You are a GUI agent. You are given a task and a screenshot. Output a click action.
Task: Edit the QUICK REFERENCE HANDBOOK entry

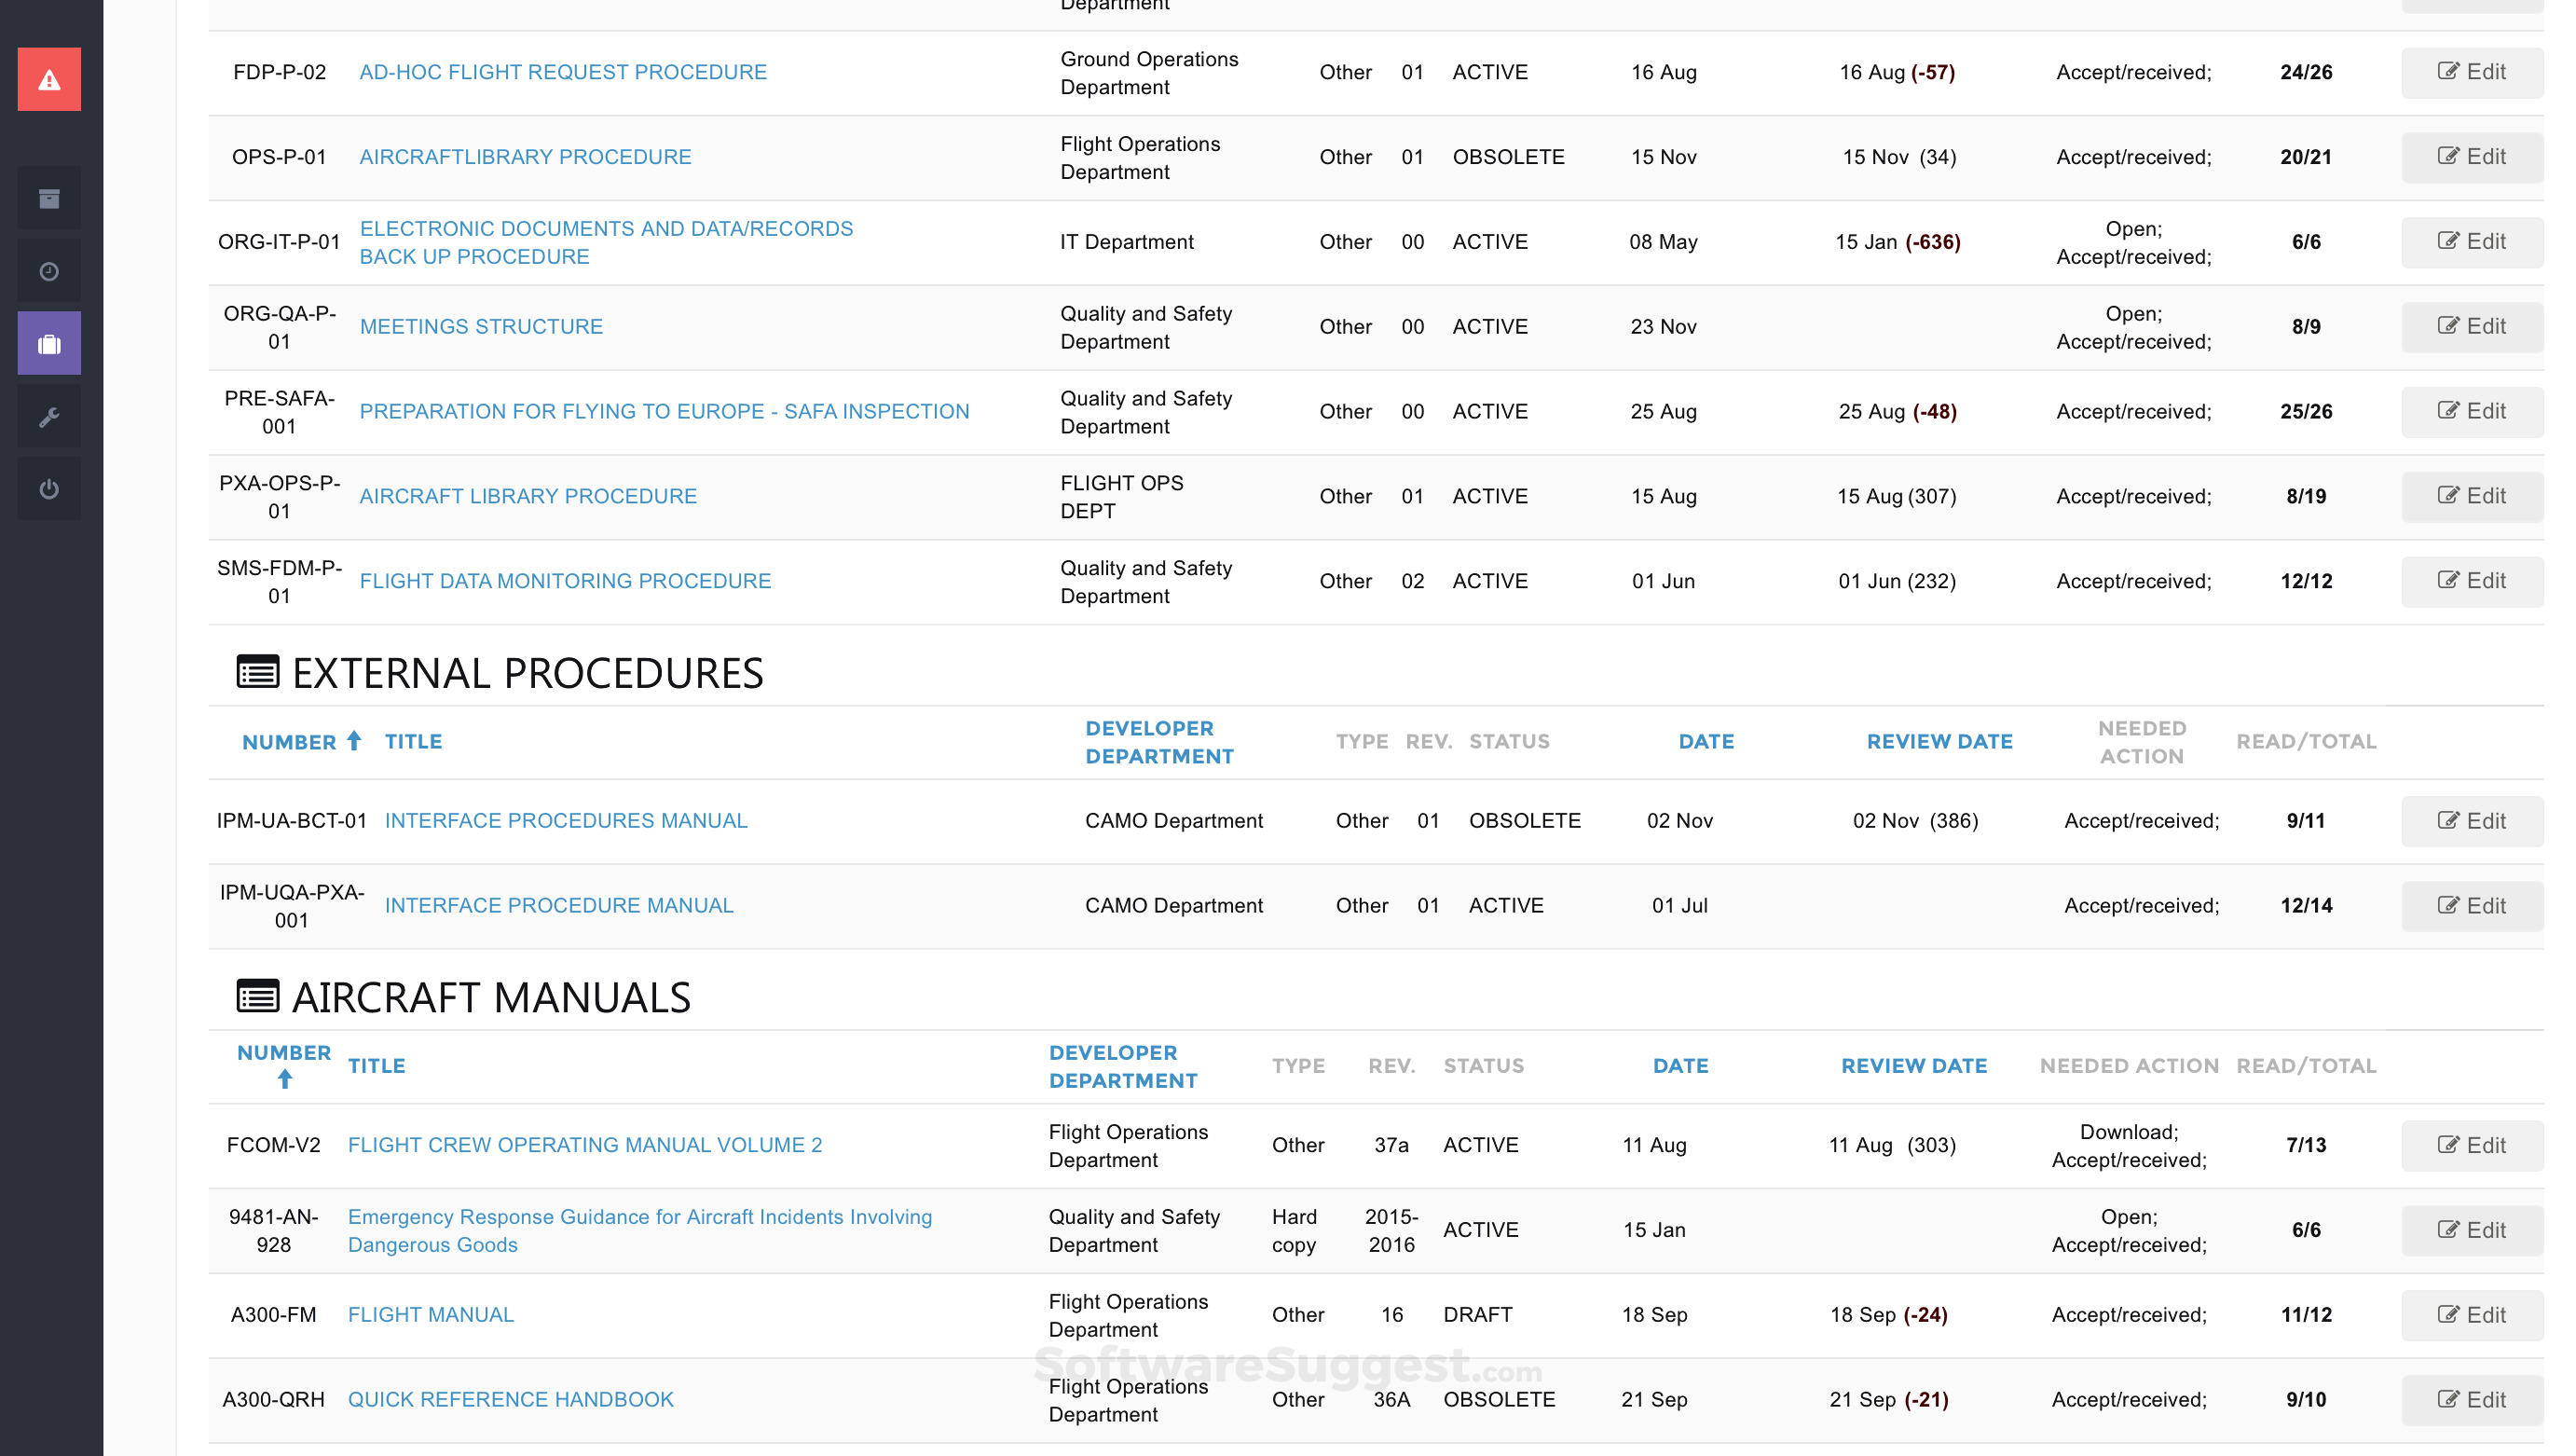pyautogui.click(x=2471, y=1399)
